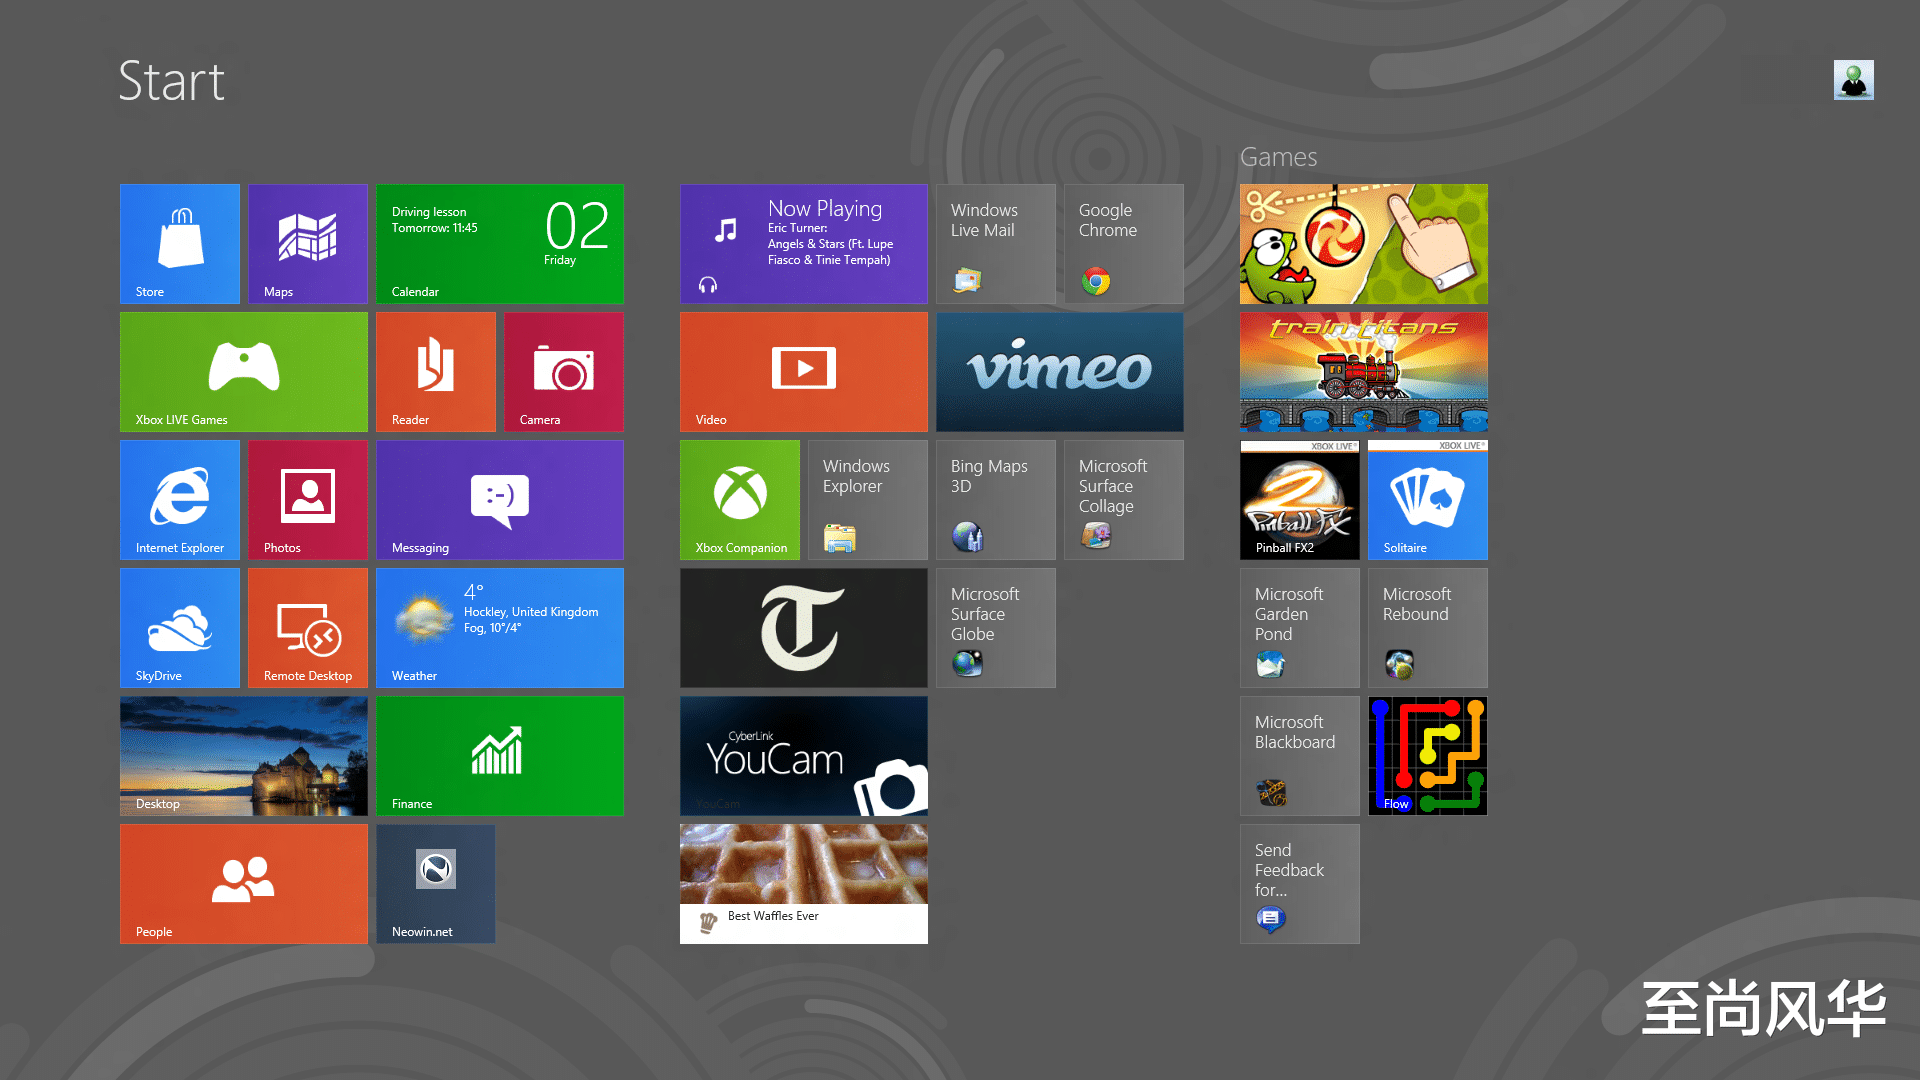Screen dimensions: 1920x1080
Task: Open Xbox LIVE Games tile
Action: click(243, 371)
